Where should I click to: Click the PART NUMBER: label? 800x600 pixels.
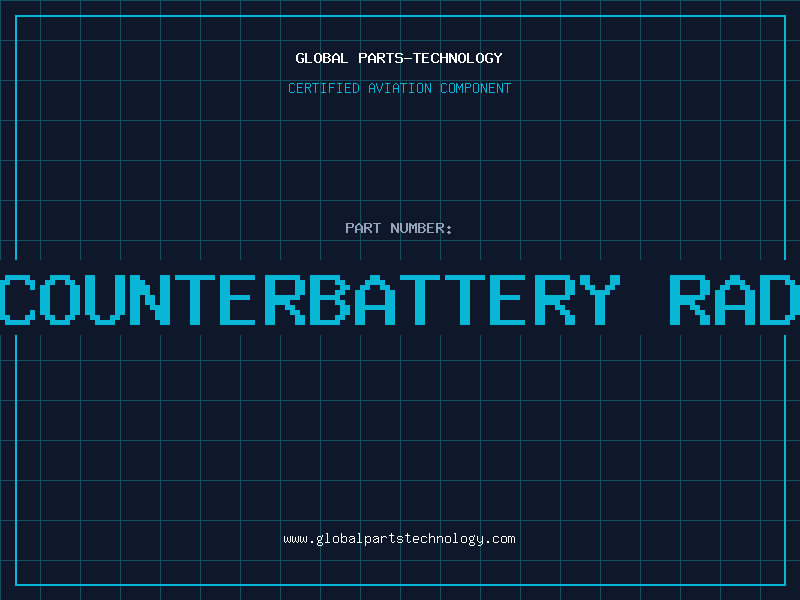pos(399,228)
